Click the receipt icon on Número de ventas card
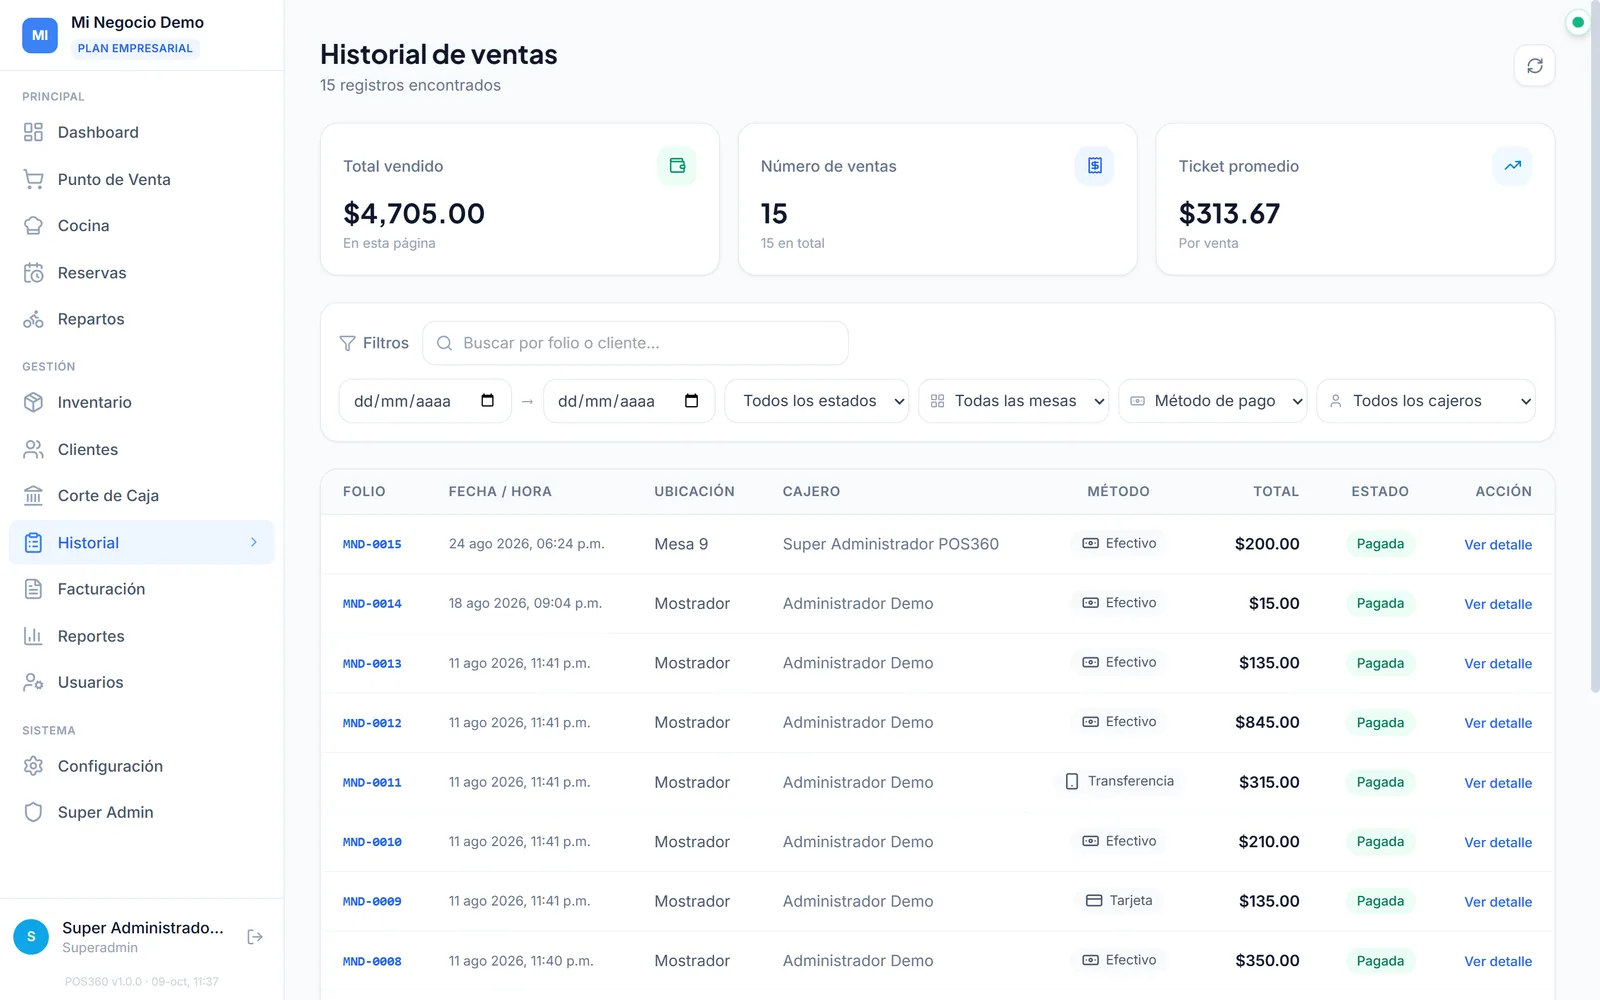The width and height of the screenshot is (1600, 1000). click(1095, 166)
